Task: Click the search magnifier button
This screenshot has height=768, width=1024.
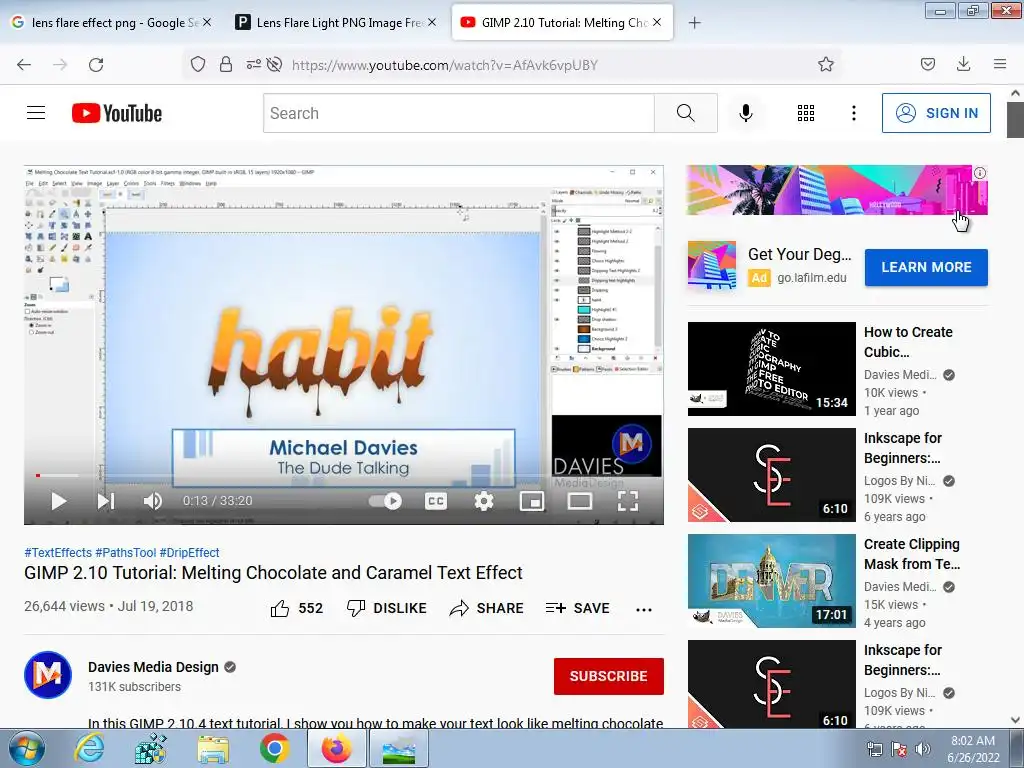Action: click(x=685, y=113)
